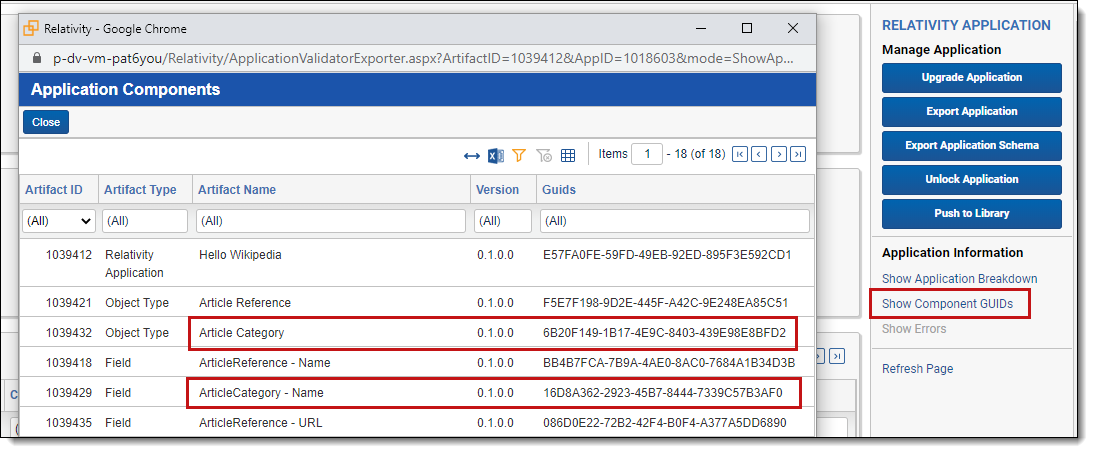Click the Export Application button
The width and height of the screenshot is (1093, 453).
point(972,112)
